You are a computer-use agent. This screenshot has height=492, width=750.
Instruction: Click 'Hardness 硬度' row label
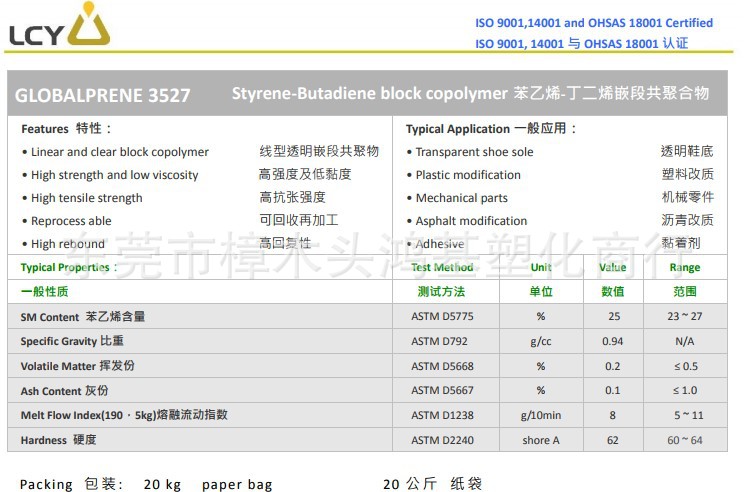(58, 440)
